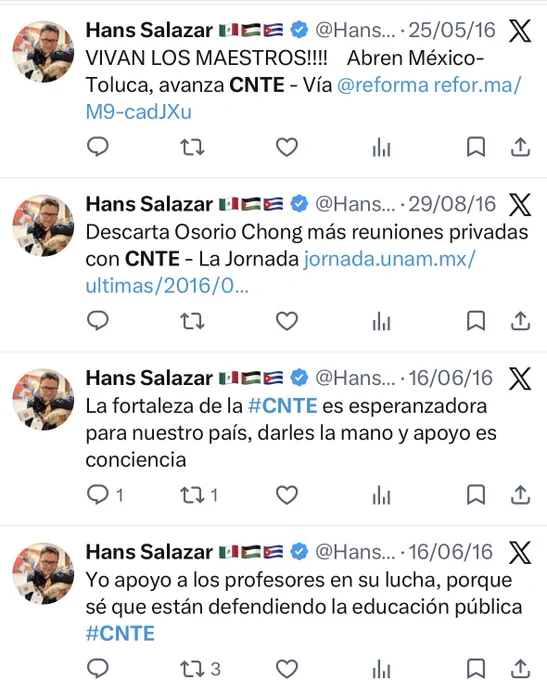
Task: Bookmark the 'La fortaleza de la #CNTE' tweet
Action: 476,494
